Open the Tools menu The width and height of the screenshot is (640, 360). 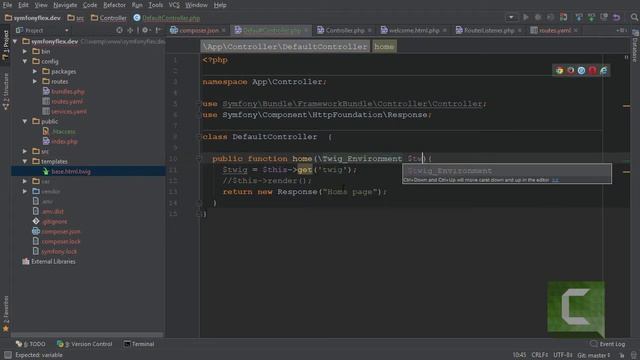[x=156, y=5]
